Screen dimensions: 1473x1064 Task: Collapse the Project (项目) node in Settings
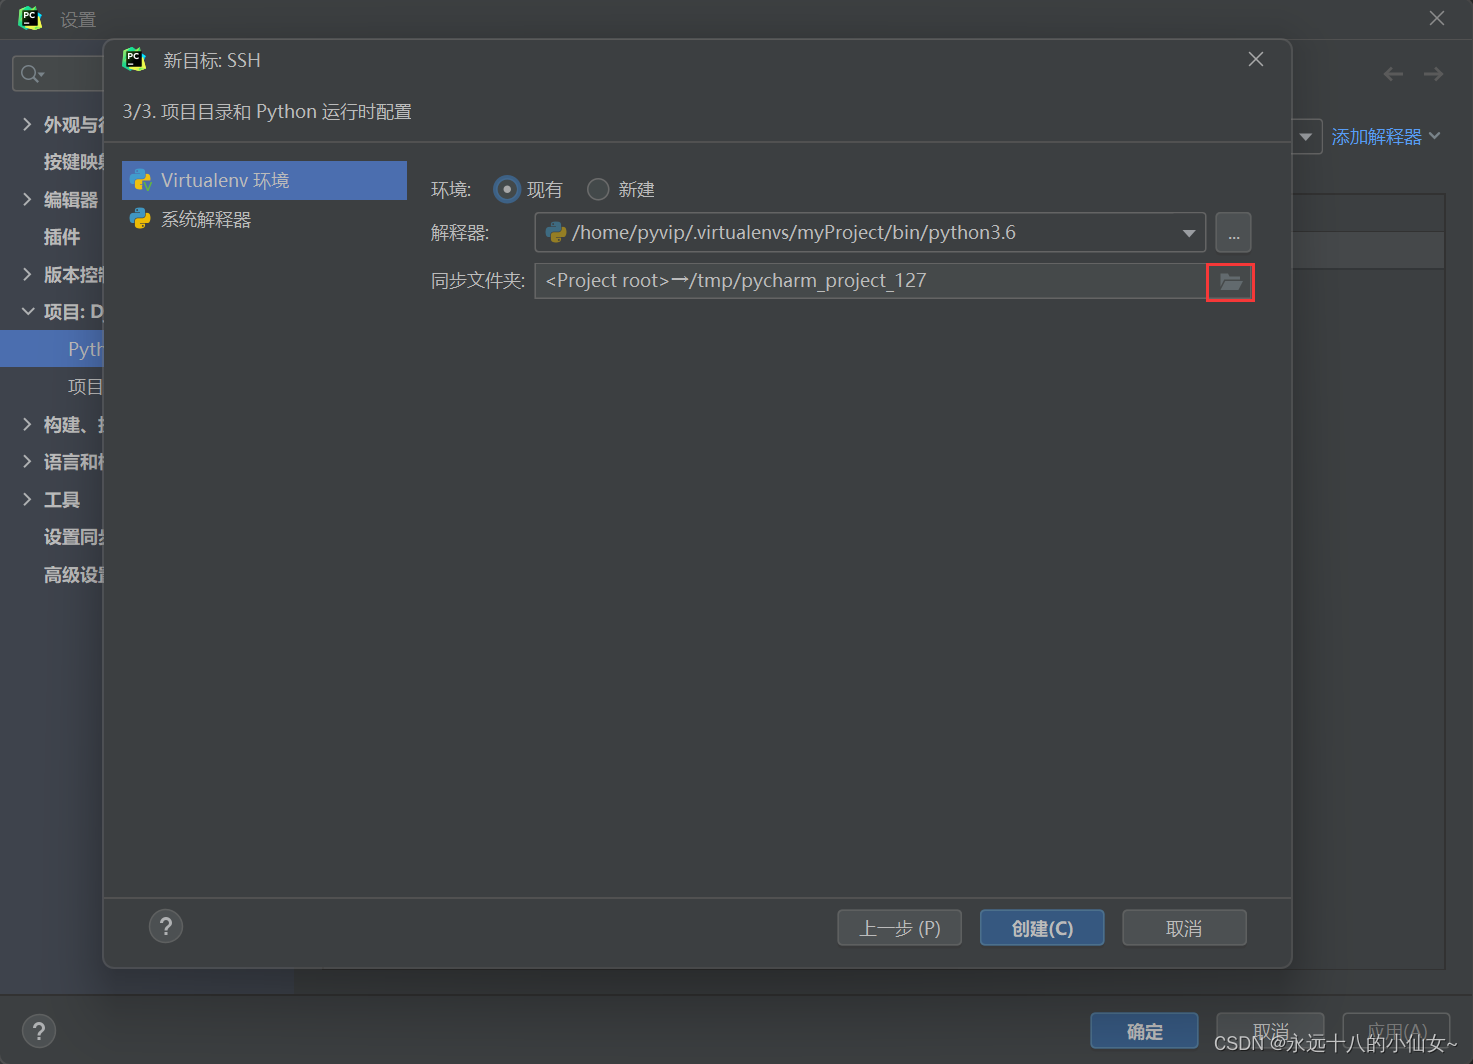(27, 311)
